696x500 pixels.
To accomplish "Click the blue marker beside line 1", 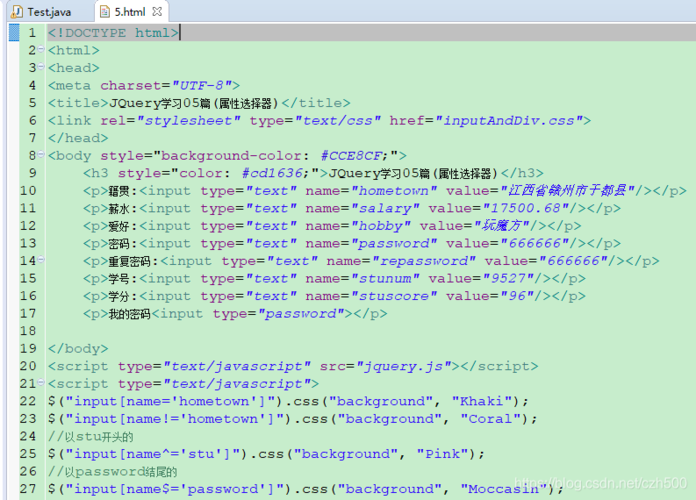I will coord(14,32).
